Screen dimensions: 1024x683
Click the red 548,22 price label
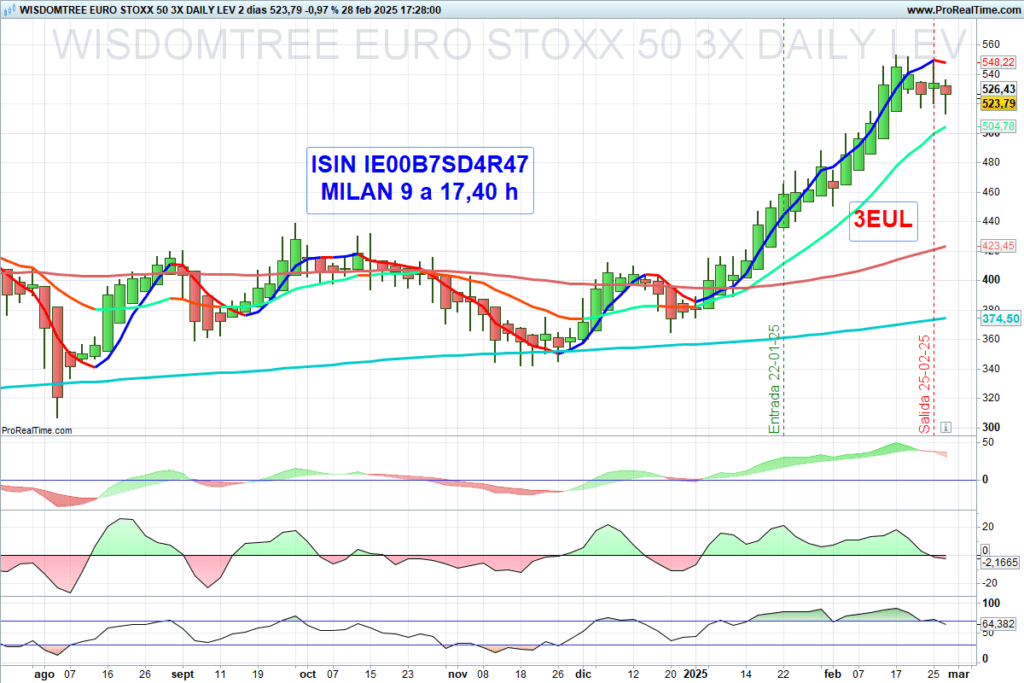point(998,62)
